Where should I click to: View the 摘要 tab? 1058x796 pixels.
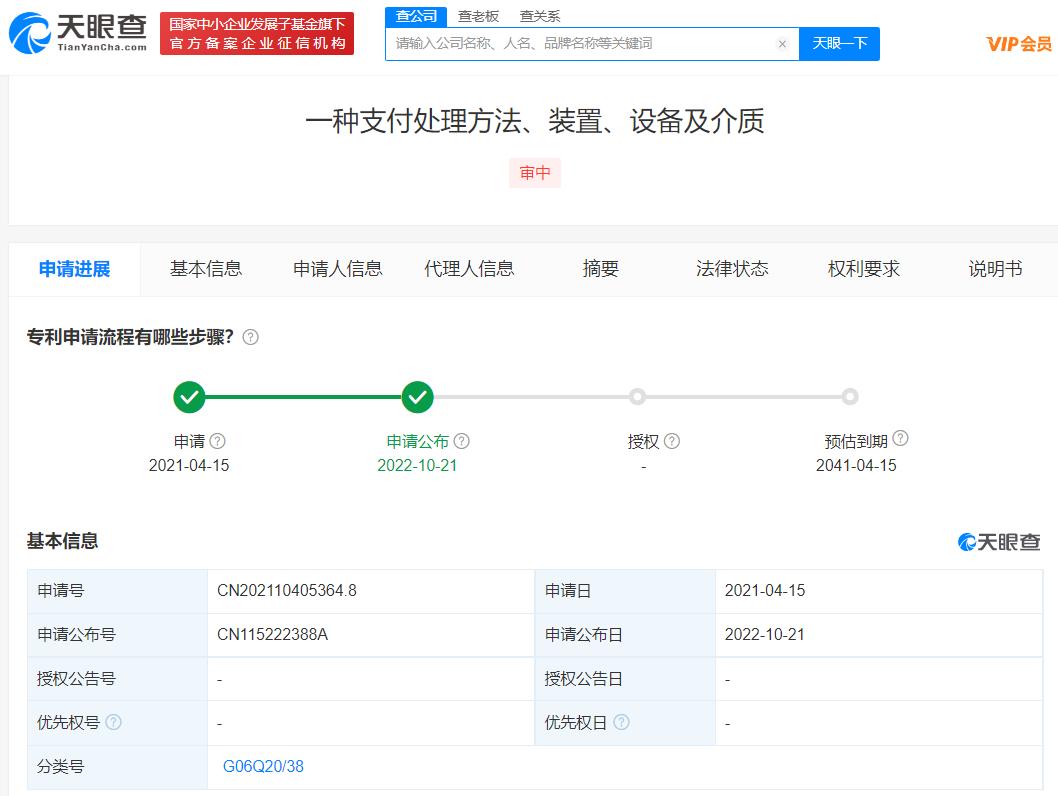click(599, 268)
